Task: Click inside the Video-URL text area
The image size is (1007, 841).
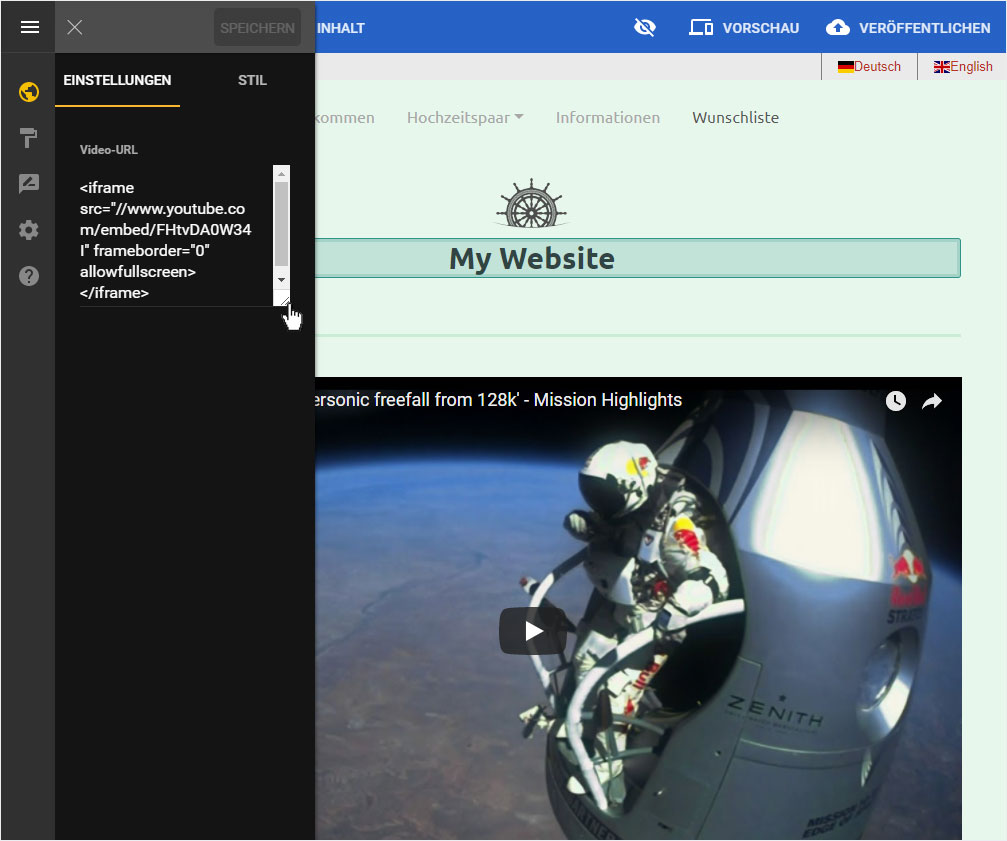Action: (x=176, y=236)
